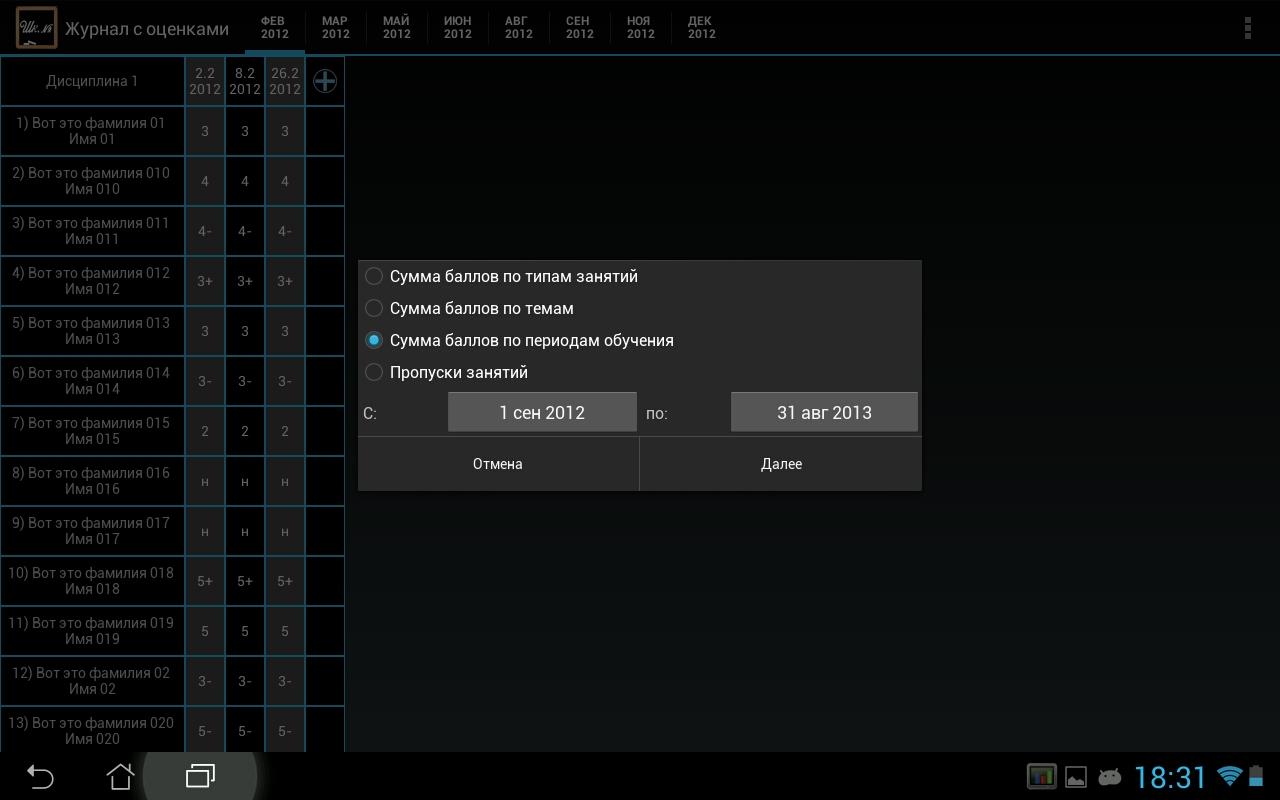Open Recent apps from the navigation bar
The width and height of the screenshot is (1280, 800).
199,776
